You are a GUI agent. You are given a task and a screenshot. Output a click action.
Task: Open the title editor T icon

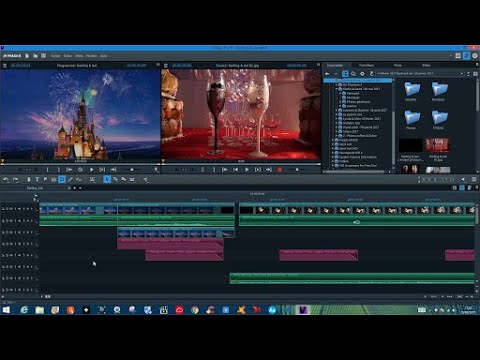click(x=37, y=180)
